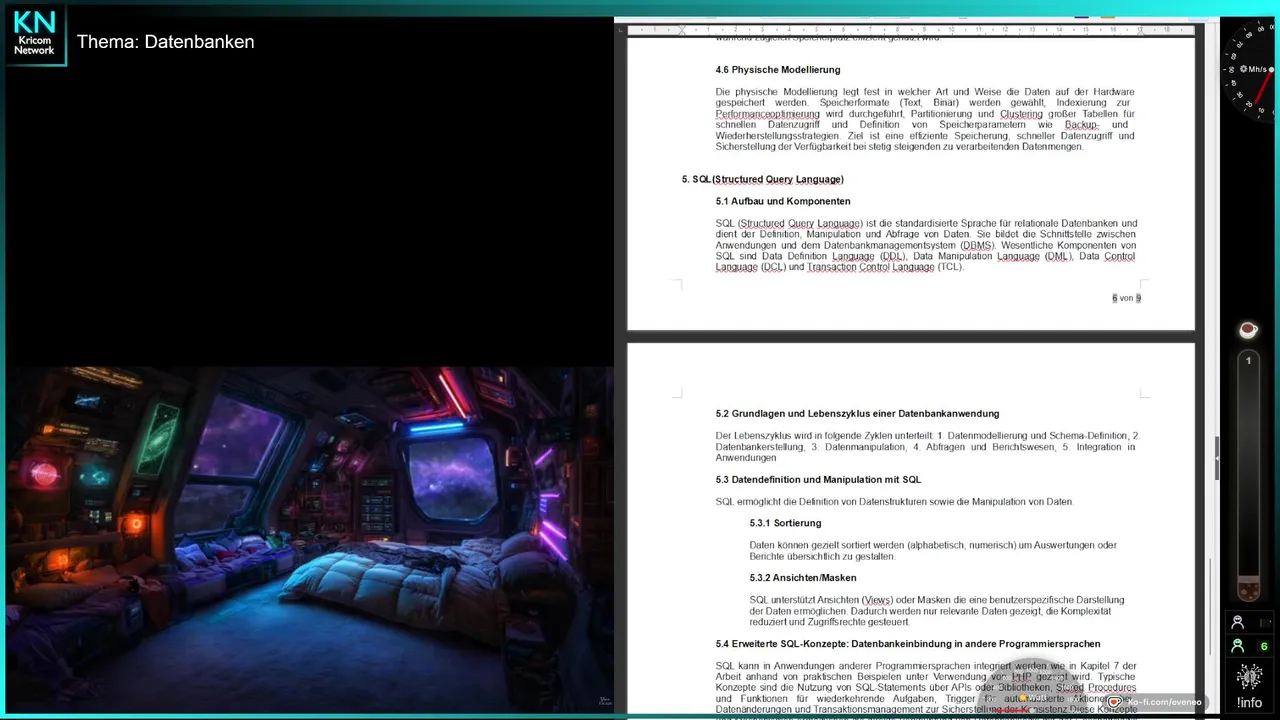The width and height of the screenshot is (1280, 720).
Task: Click the horizontal ruler at mark 9
Action: click(923, 29)
